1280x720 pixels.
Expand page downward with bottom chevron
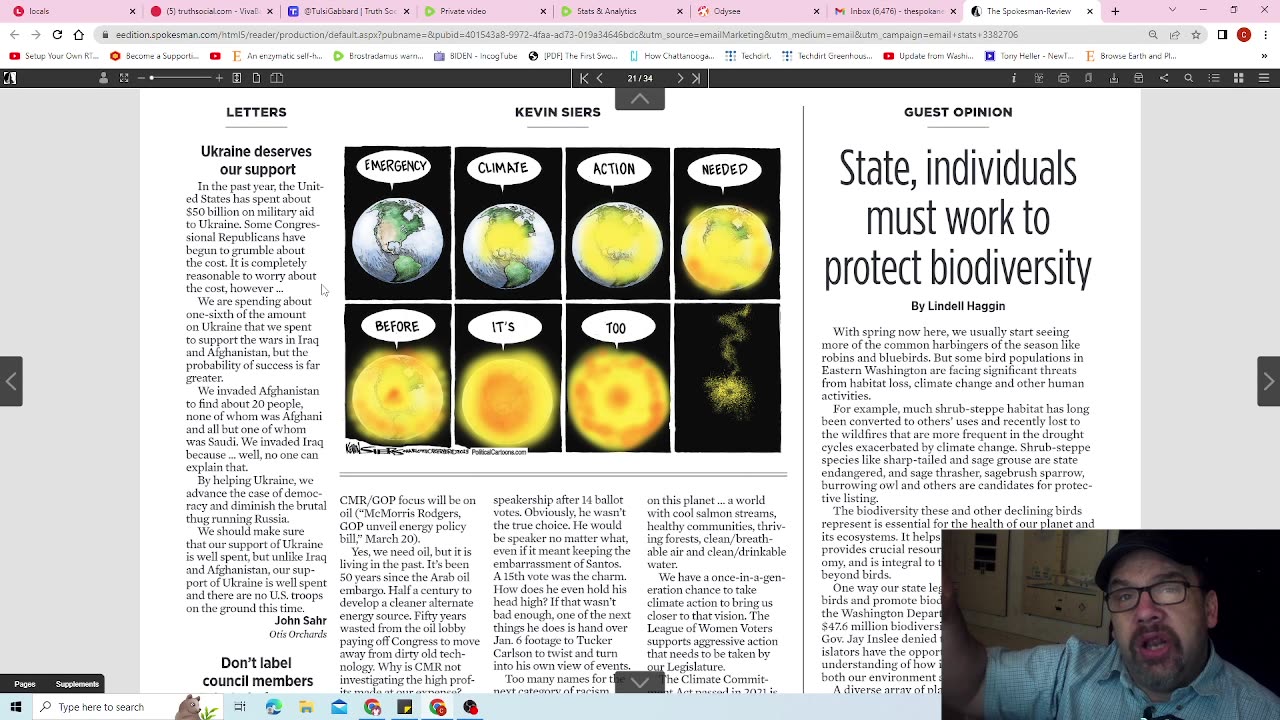(x=640, y=682)
